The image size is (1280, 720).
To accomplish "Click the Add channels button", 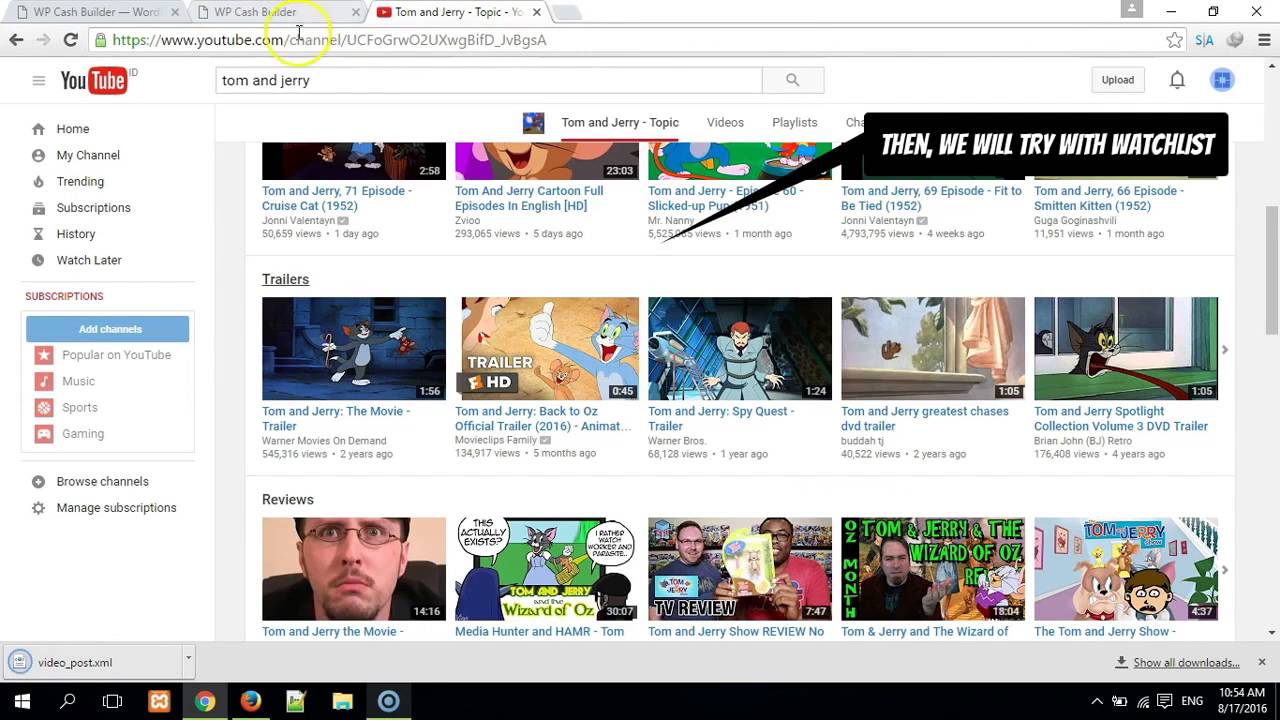I will [x=108, y=329].
